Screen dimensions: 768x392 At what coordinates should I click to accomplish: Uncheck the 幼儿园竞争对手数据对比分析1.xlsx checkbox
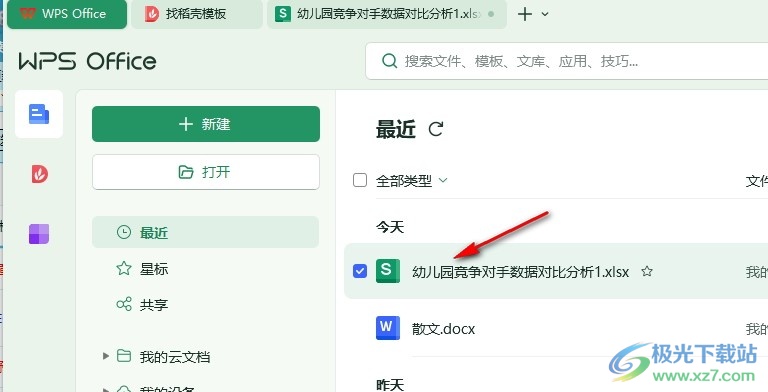click(x=360, y=271)
